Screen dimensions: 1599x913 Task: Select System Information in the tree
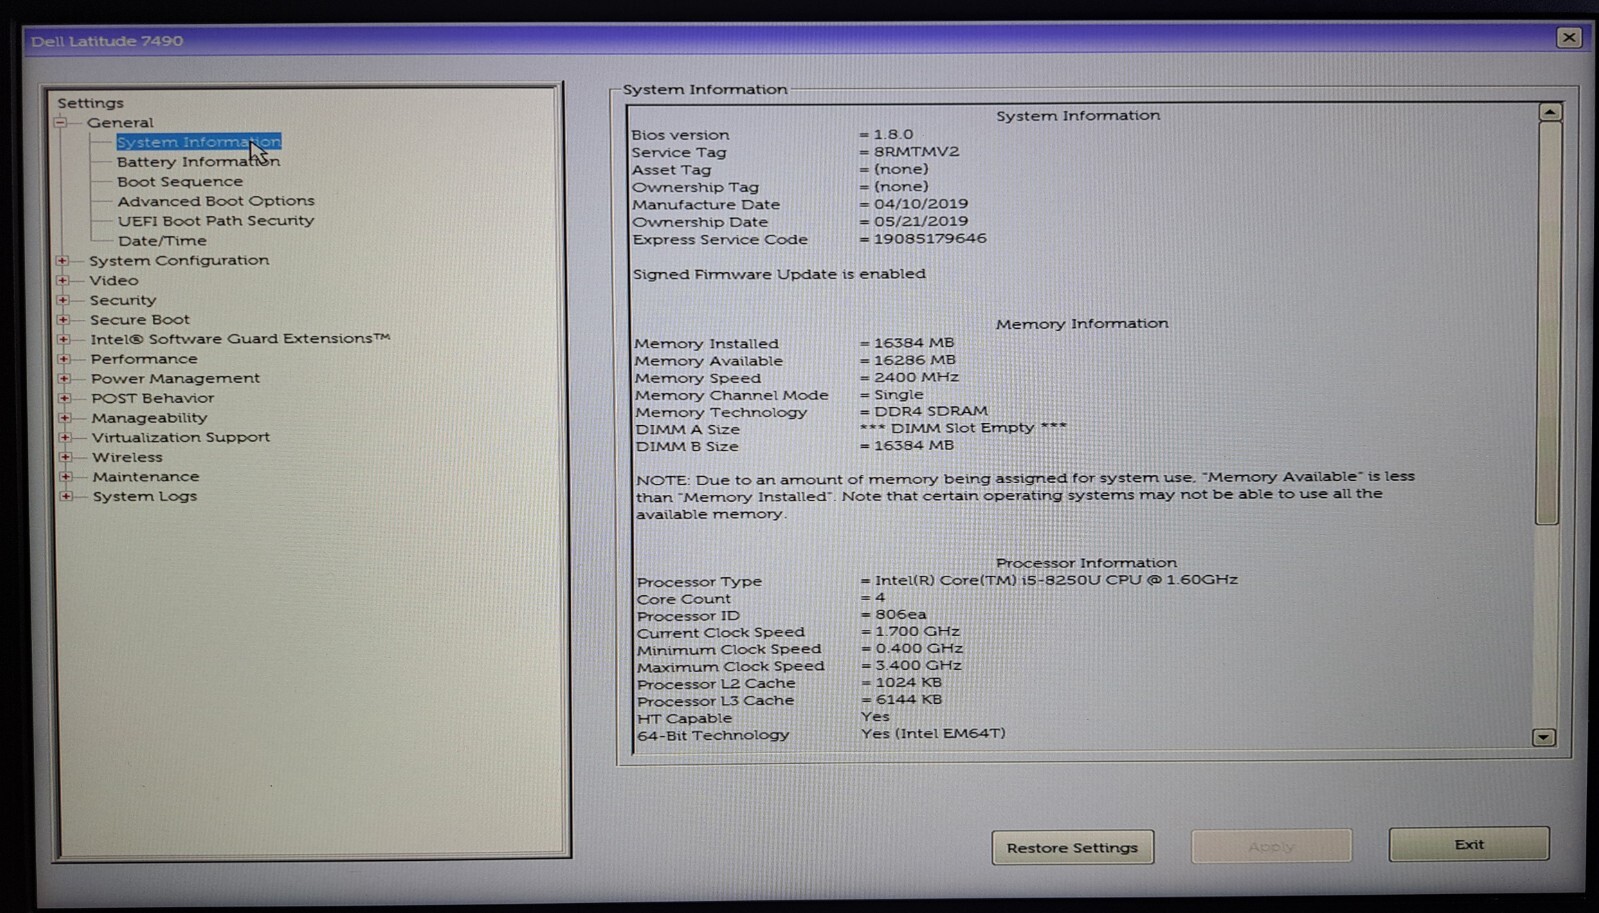[x=199, y=142]
